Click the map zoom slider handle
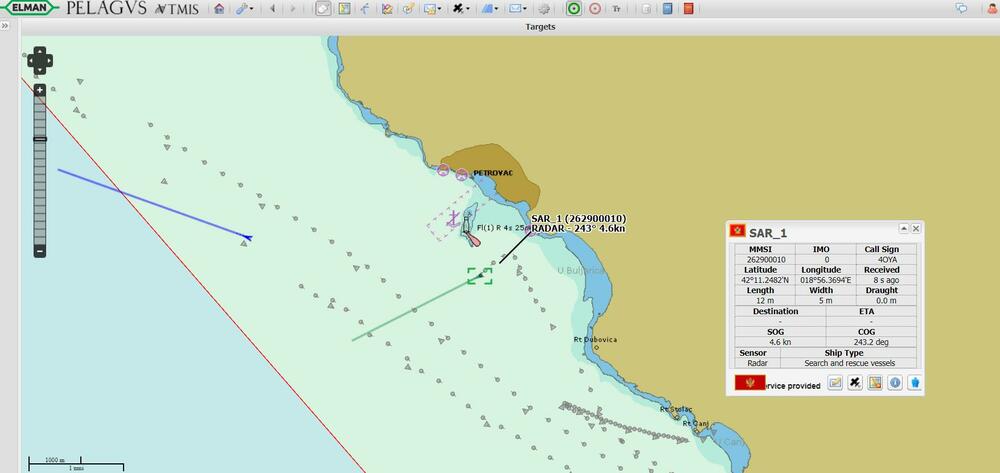This screenshot has width=1000, height=473. [40, 139]
